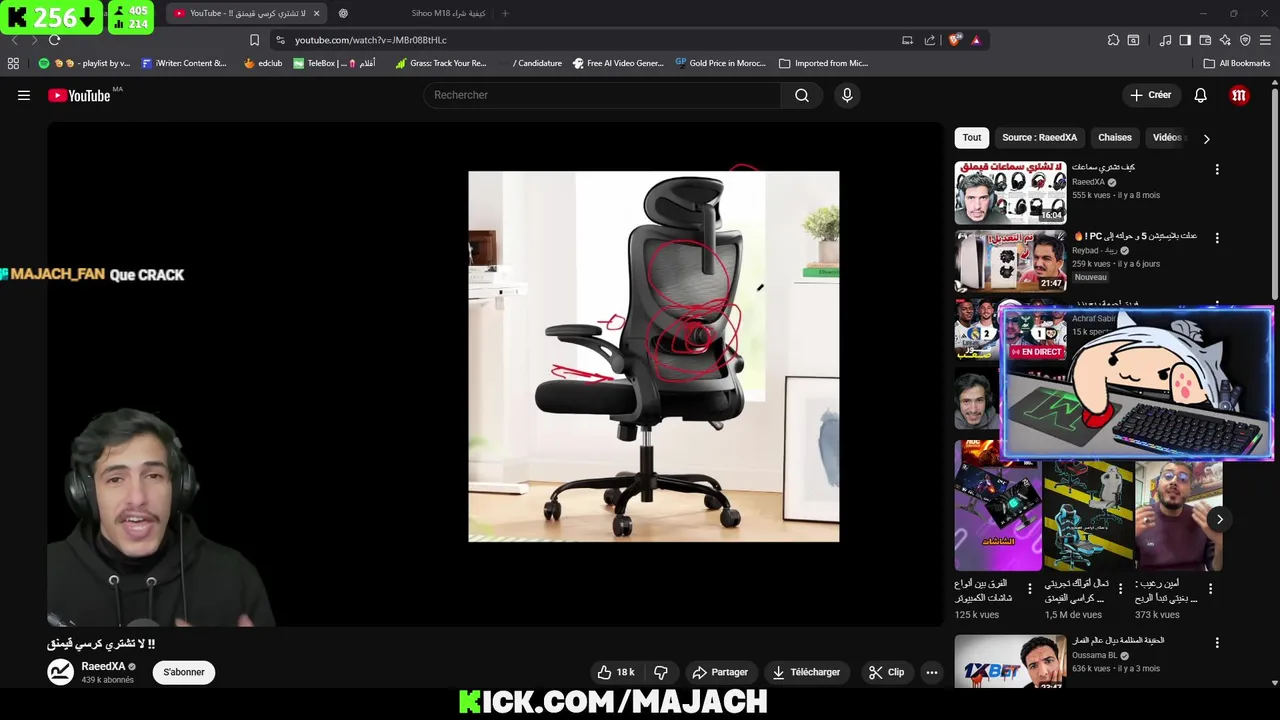Switch to the YouTube browser tab
The height and width of the screenshot is (720, 1280).
click(247, 13)
